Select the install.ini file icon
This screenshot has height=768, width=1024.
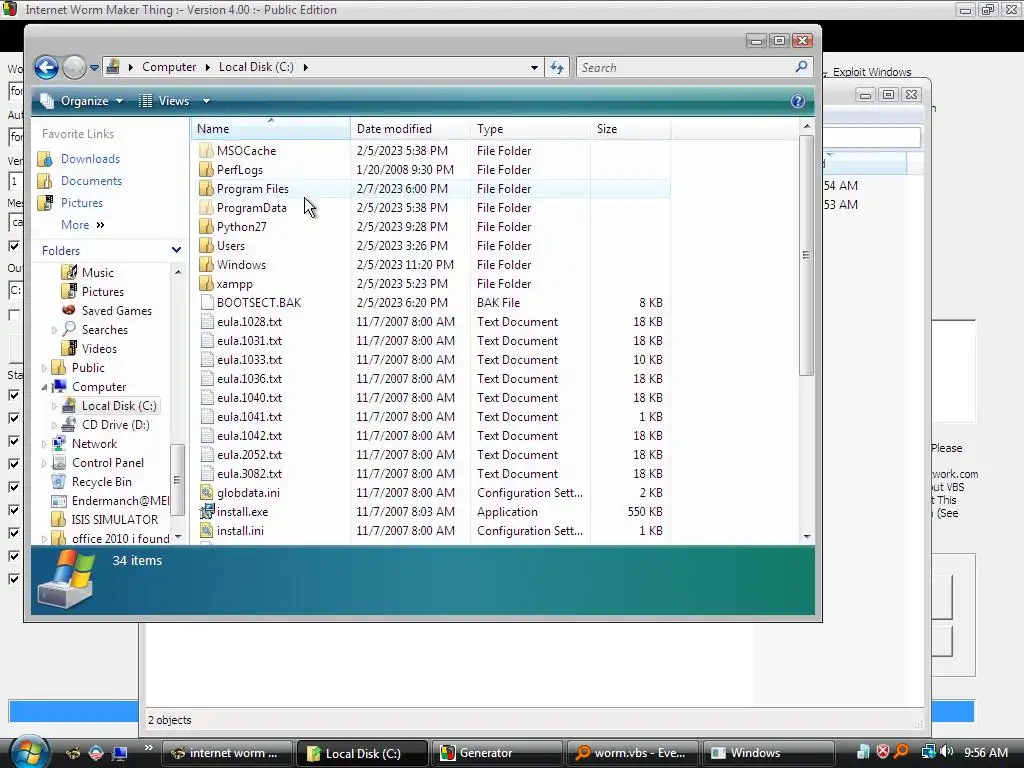click(206, 530)
